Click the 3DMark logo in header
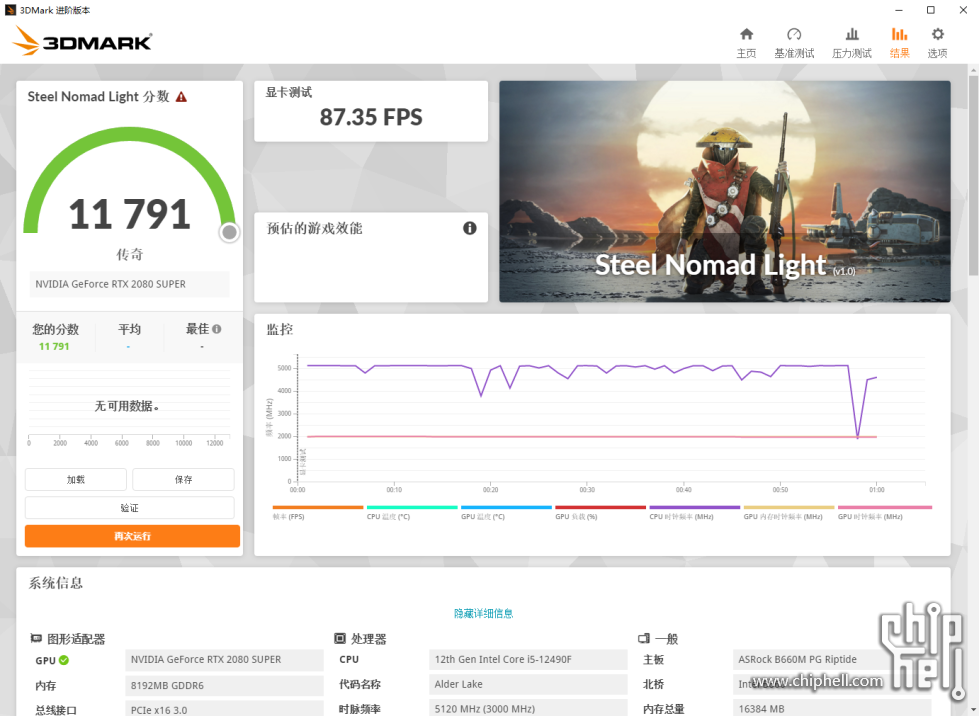 click(82, 41)
